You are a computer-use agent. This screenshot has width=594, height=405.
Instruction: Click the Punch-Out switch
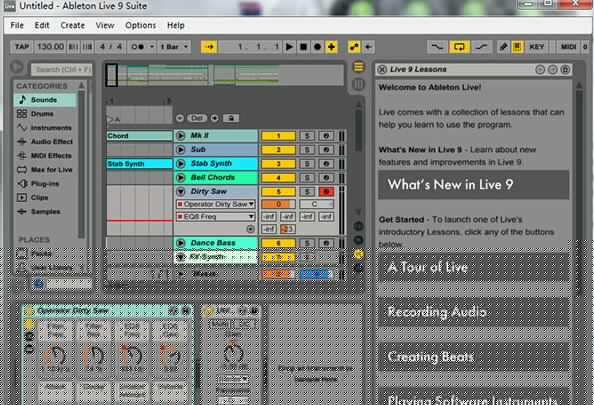482,47
